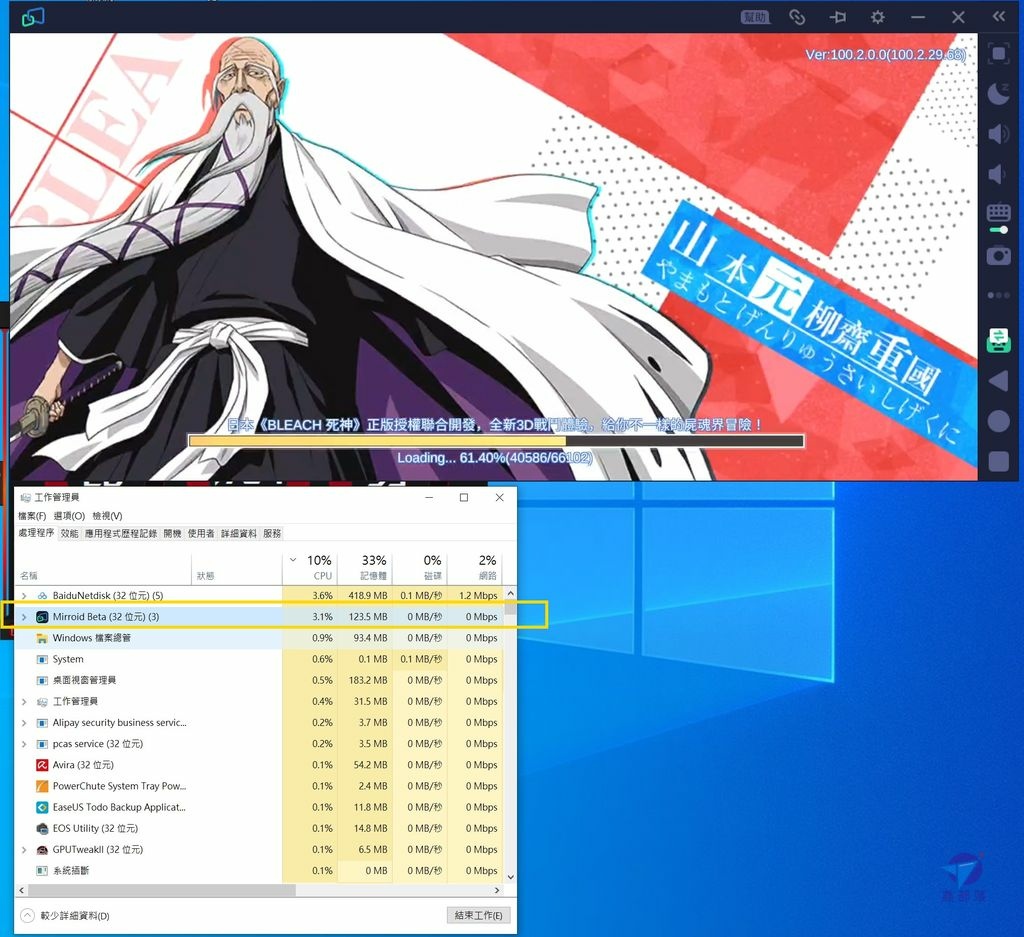Expand the pcas service row
1024x937 pixels.
(24, 744)
